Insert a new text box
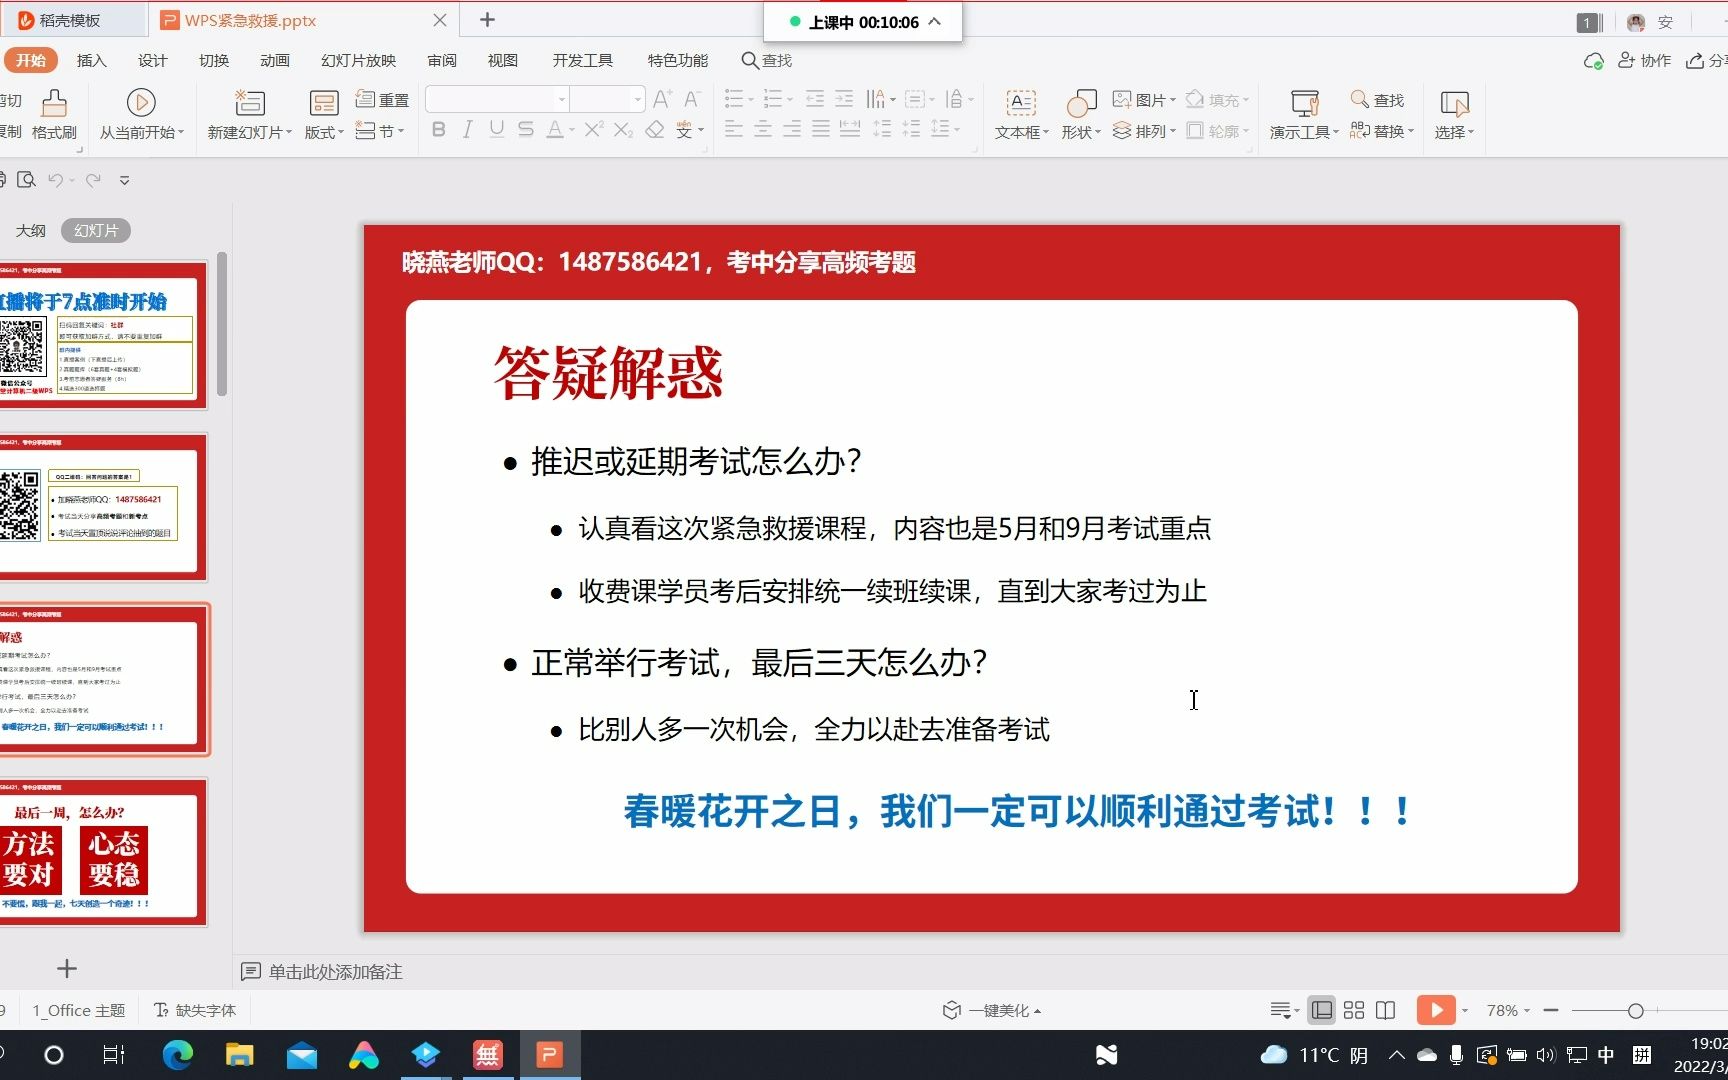Screen dimensions: 1728x1080 1020,112
